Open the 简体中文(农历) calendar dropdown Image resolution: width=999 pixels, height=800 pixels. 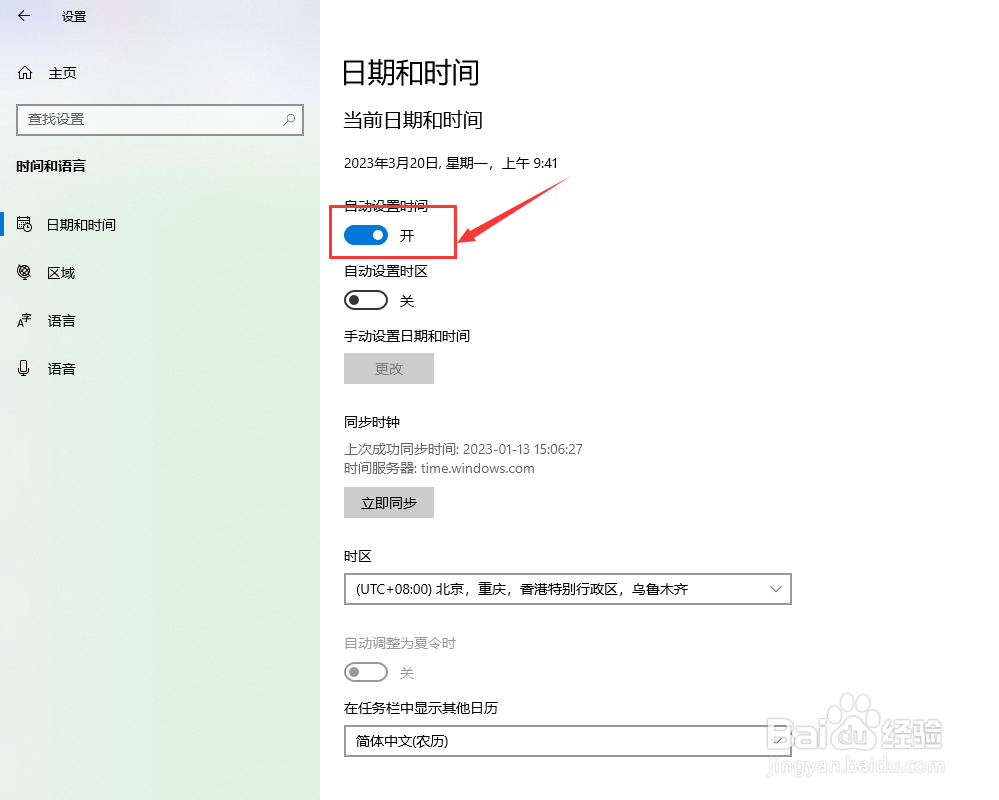pyautogui.click(x=568, y=741)
